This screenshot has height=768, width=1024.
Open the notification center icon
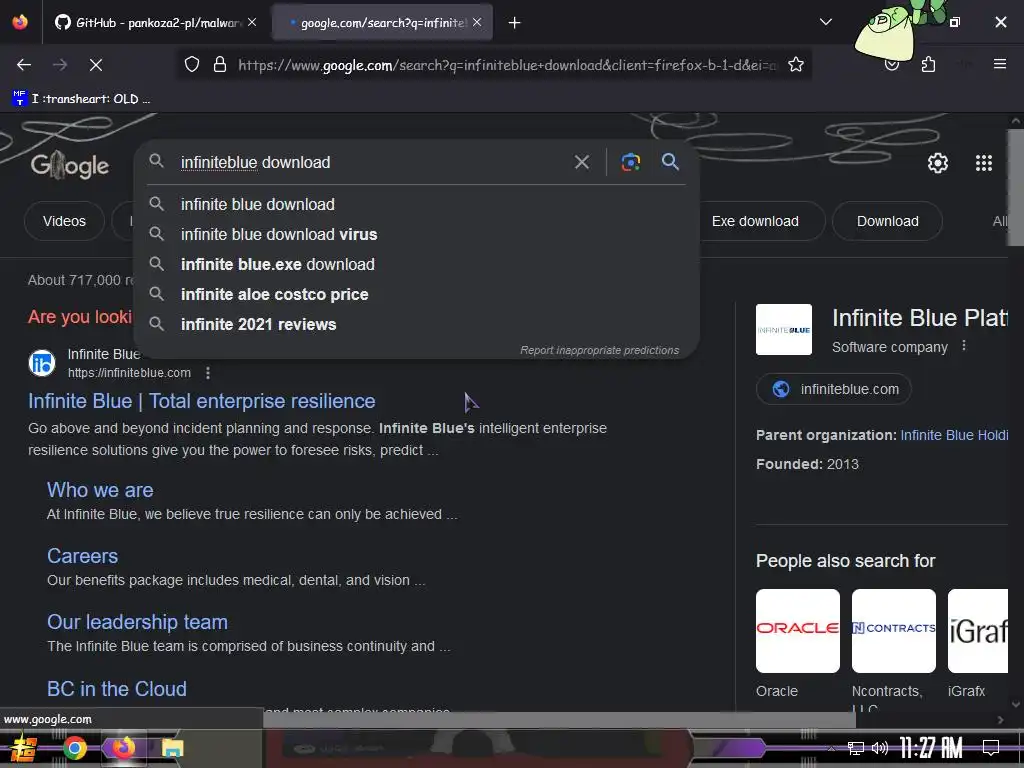[991, 748]
